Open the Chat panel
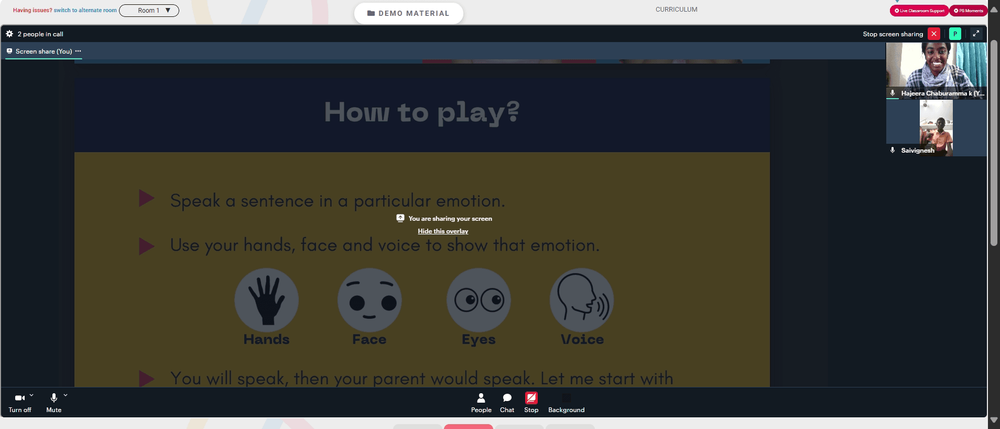Screen dimensions: 1000x429 coord(507,403)
